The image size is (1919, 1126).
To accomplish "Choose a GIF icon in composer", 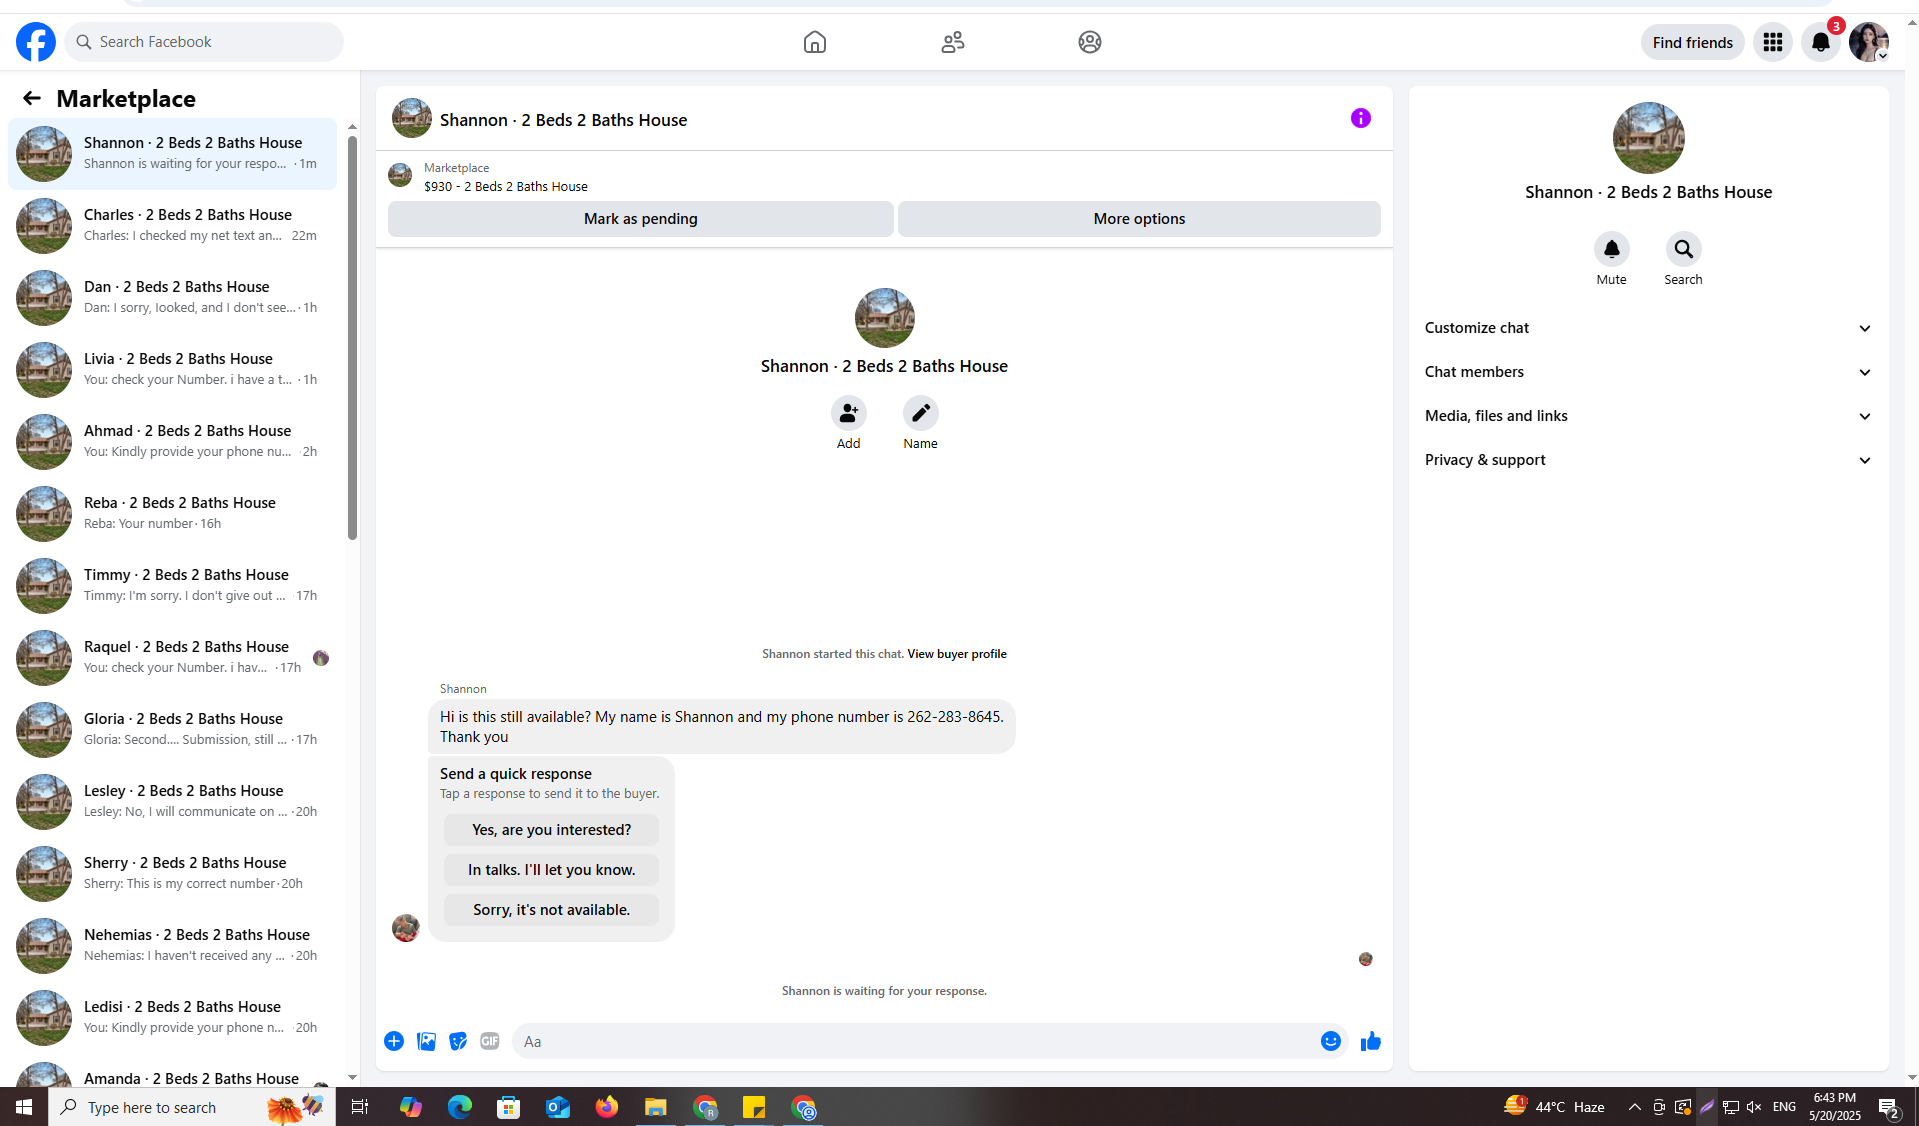I will tap(490, 1041).
